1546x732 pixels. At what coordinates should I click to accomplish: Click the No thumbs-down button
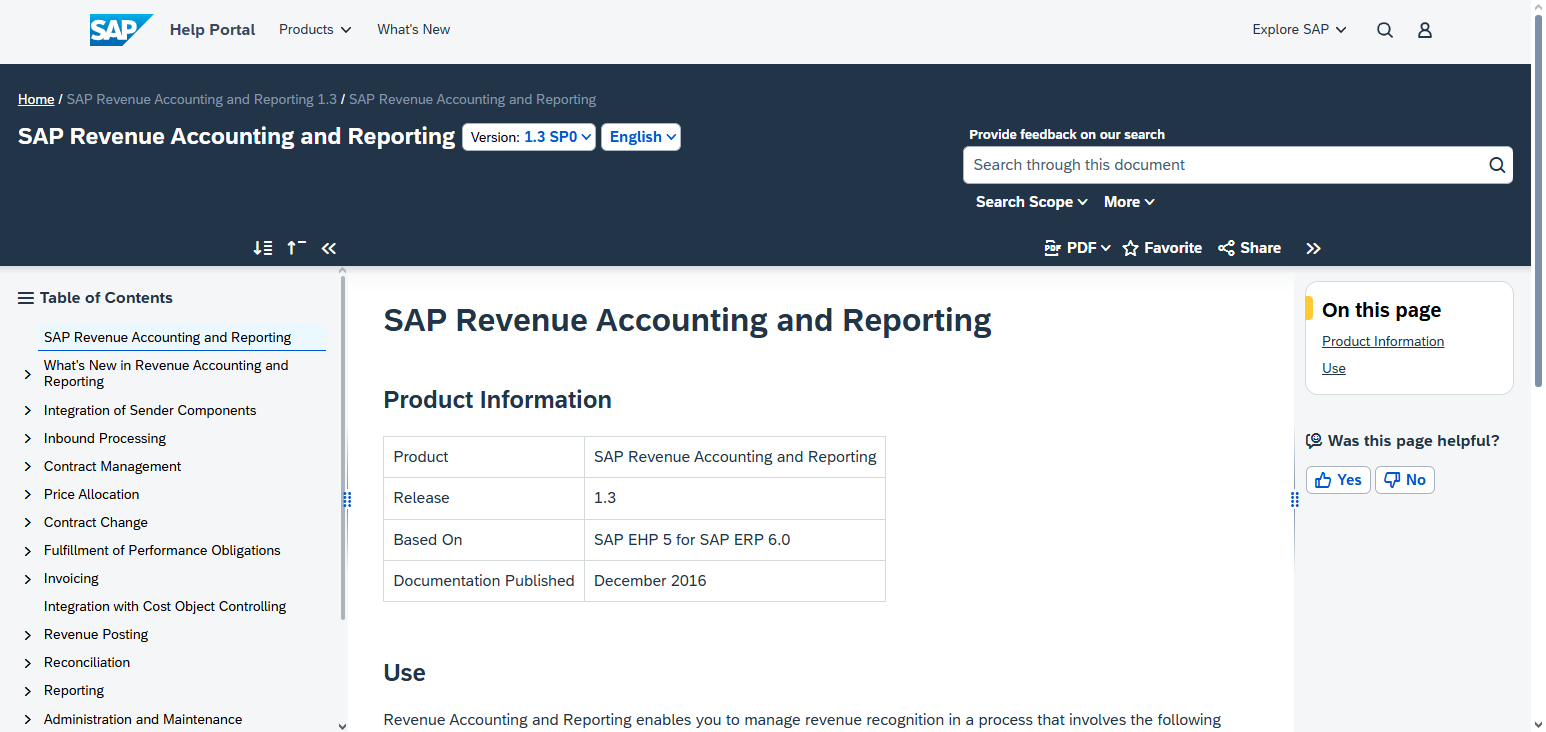pos(1405,480)
